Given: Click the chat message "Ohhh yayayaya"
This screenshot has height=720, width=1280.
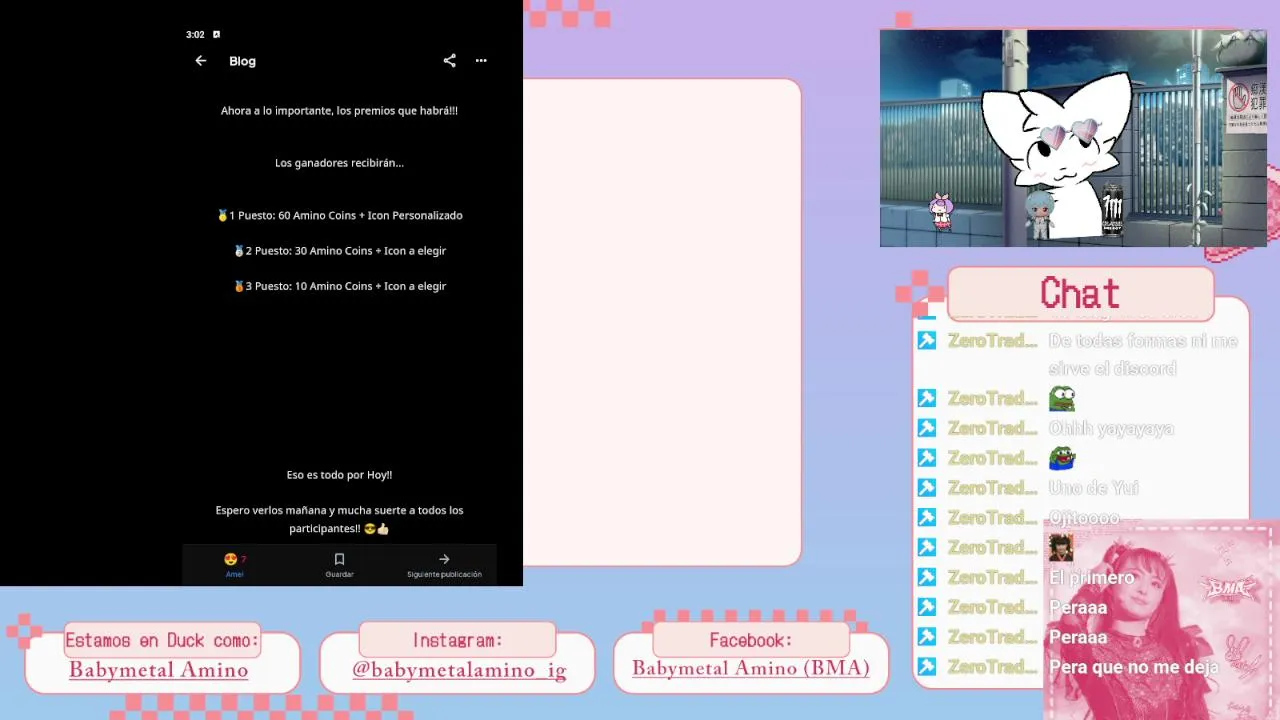Looking at the screenshot, I should click(1111, 429).
